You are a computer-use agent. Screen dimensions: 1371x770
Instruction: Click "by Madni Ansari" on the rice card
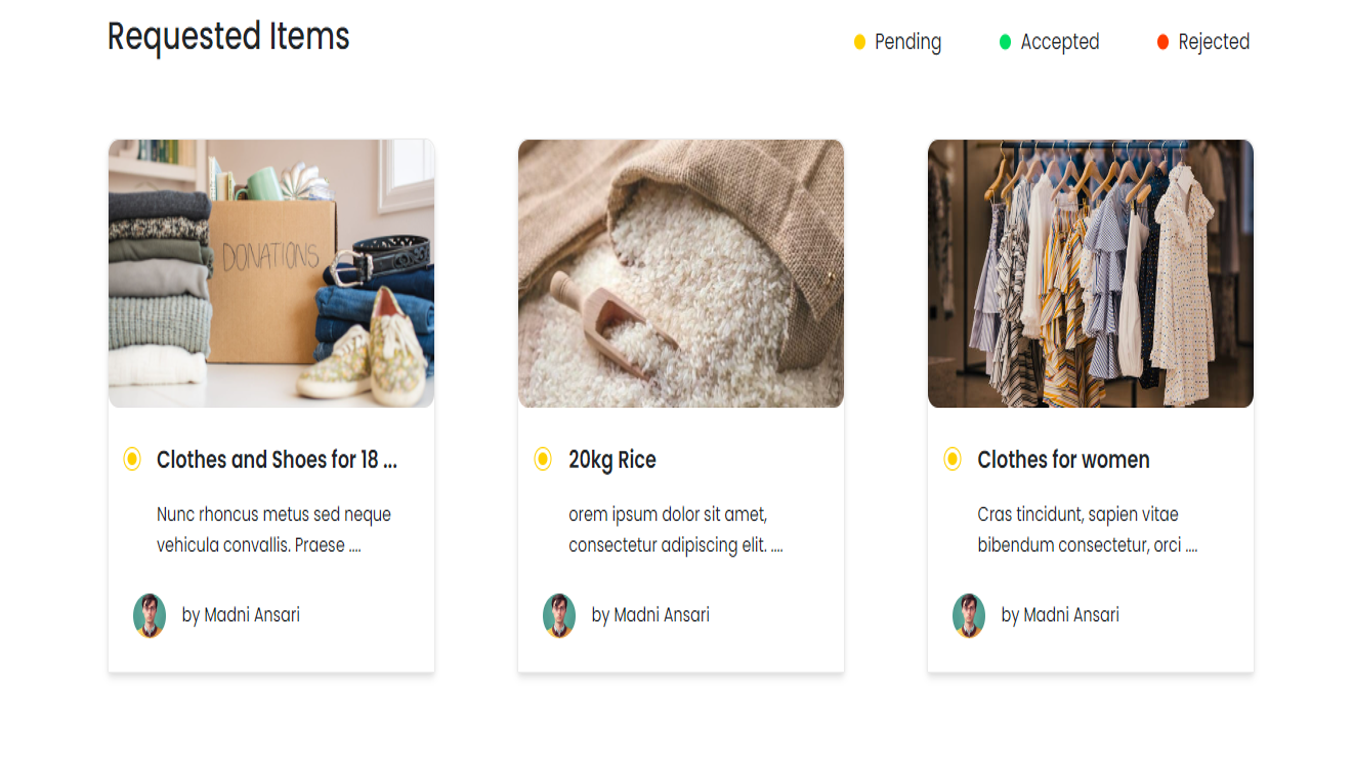point(650,615)
